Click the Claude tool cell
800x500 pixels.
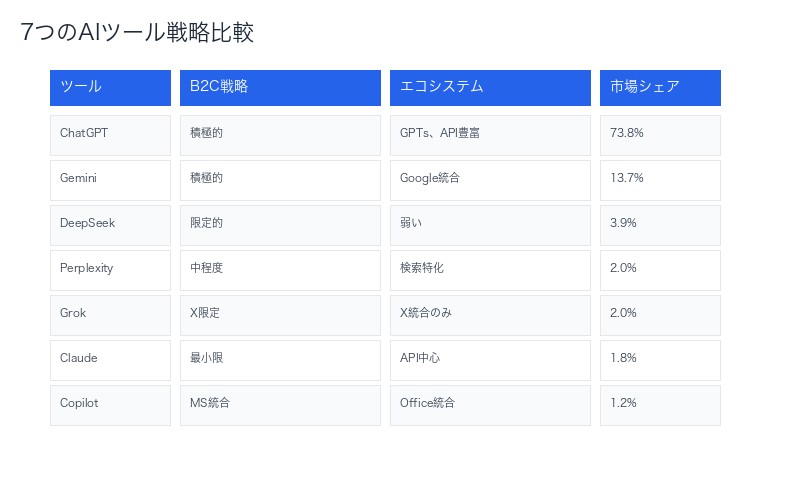click(110, 358)
